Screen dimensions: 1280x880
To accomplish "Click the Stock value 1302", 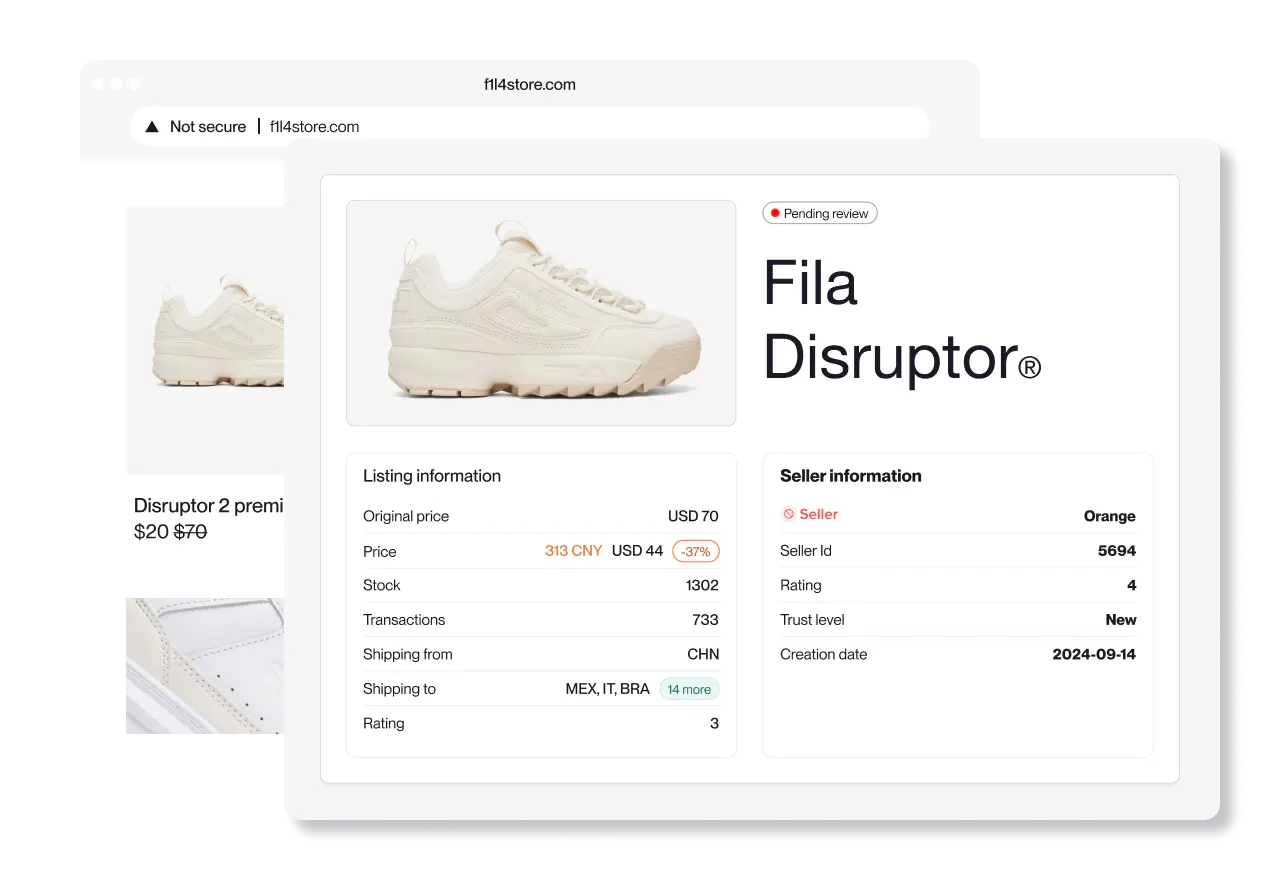I will (702, 585).
